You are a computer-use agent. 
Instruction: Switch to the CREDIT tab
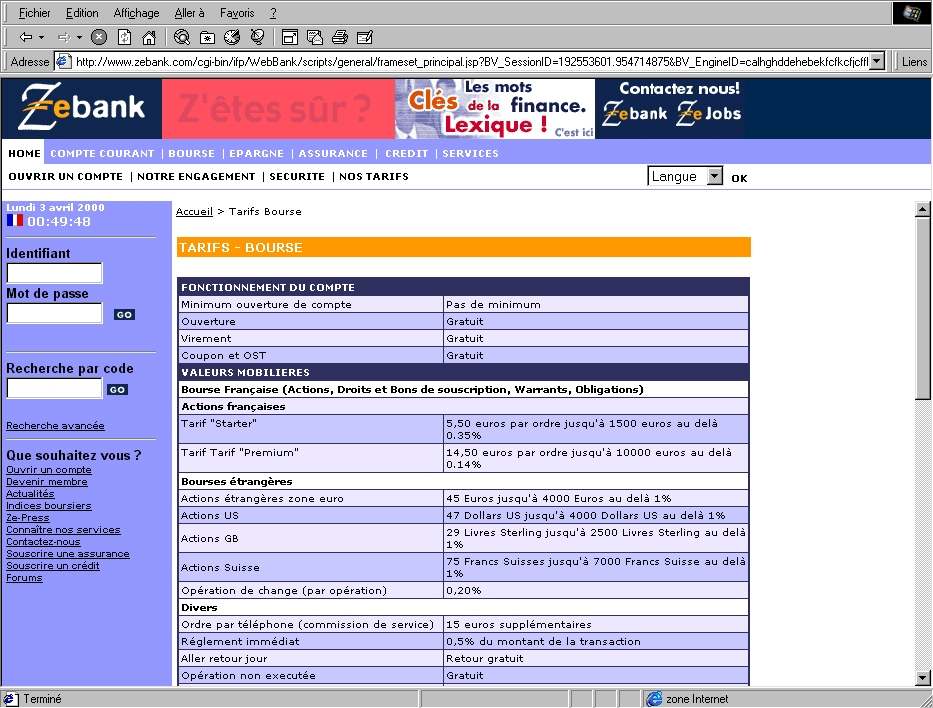point(406,153)
